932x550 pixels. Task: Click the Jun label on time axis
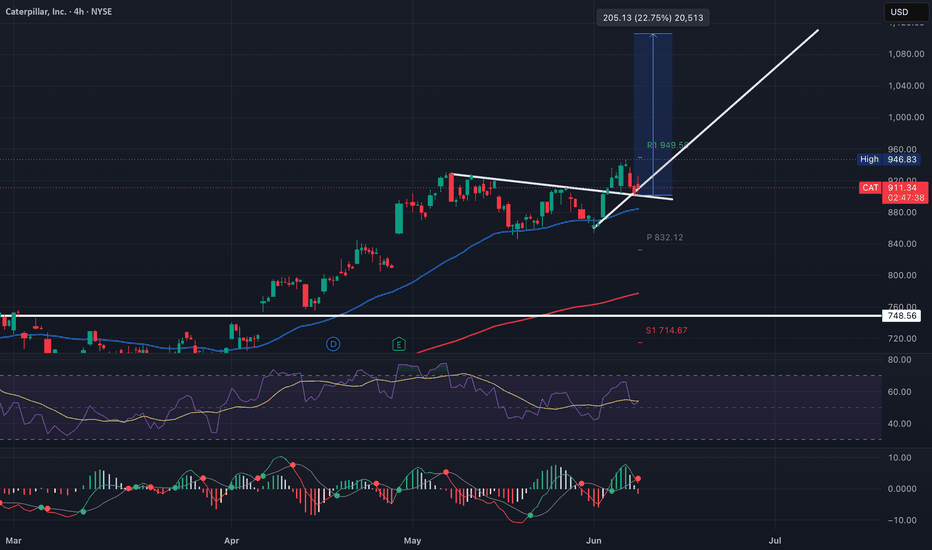tap(594, 540)
